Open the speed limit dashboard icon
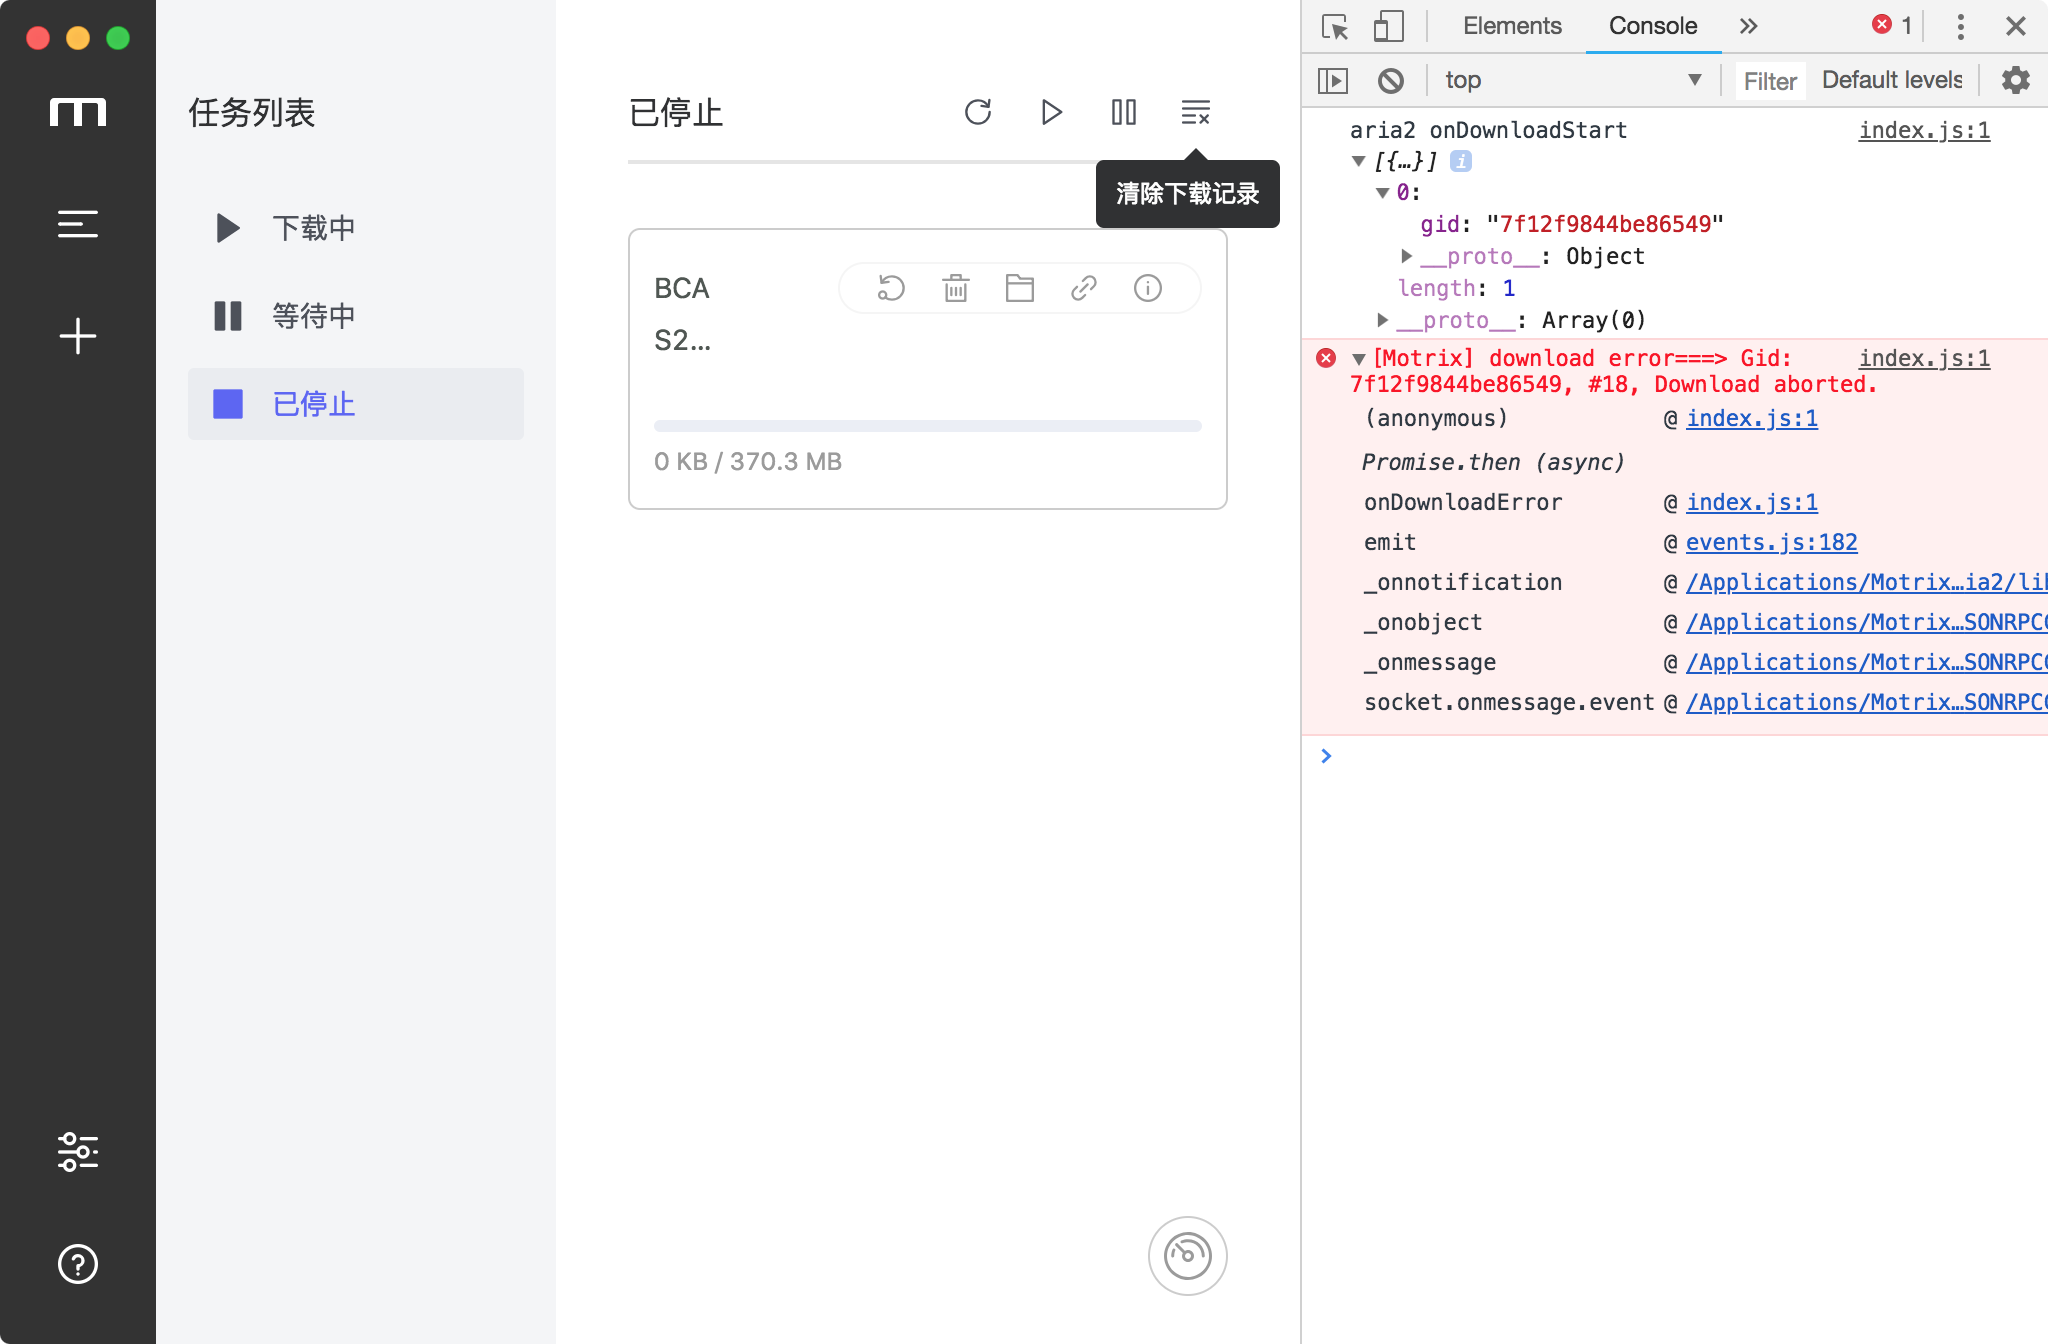Screen dimensions: 2048x1344 1187,1256
